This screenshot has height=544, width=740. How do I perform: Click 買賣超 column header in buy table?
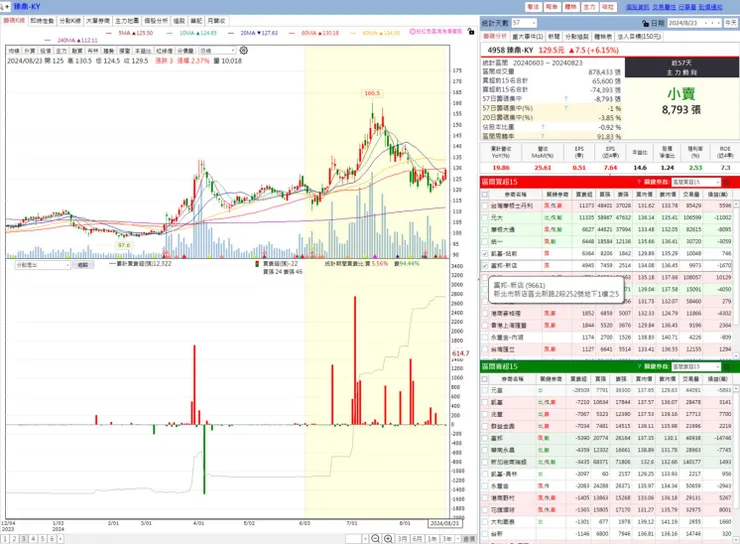pyautogui.click(x=584, y=194)
